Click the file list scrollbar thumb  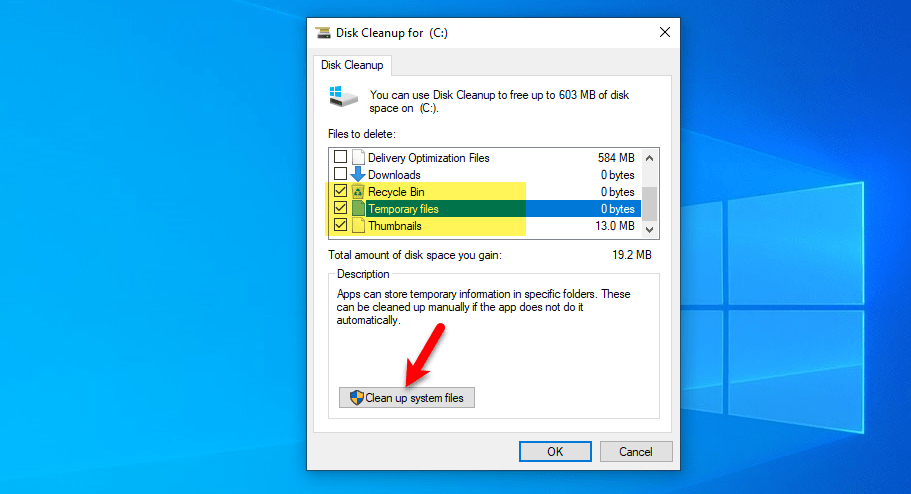(x=650, y=203)
